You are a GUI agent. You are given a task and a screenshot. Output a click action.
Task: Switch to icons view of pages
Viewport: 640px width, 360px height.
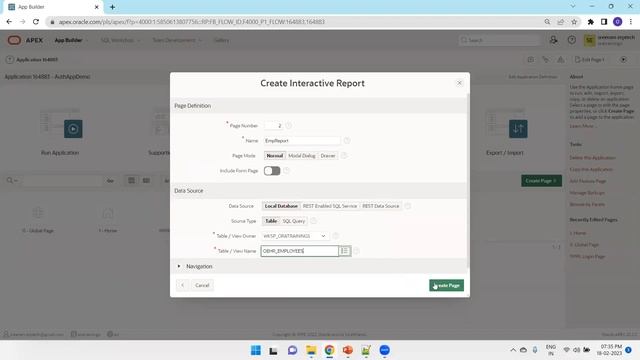(131, 180)
